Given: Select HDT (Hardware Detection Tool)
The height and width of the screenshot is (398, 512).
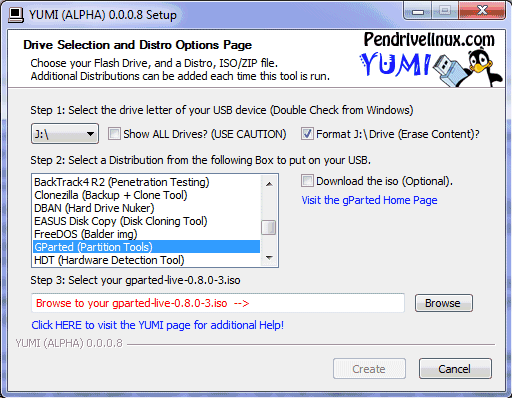Looking at the screenshot, I should [146, 260].
